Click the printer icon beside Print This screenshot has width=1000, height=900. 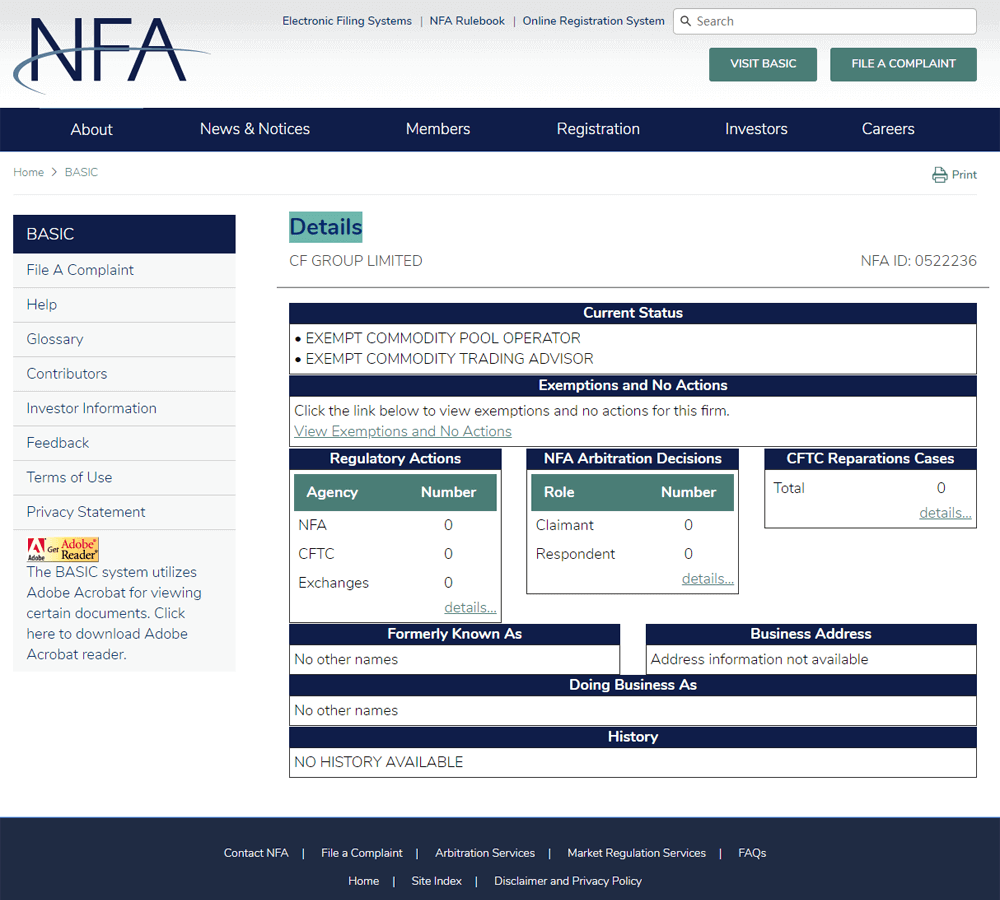click(939, 175)
